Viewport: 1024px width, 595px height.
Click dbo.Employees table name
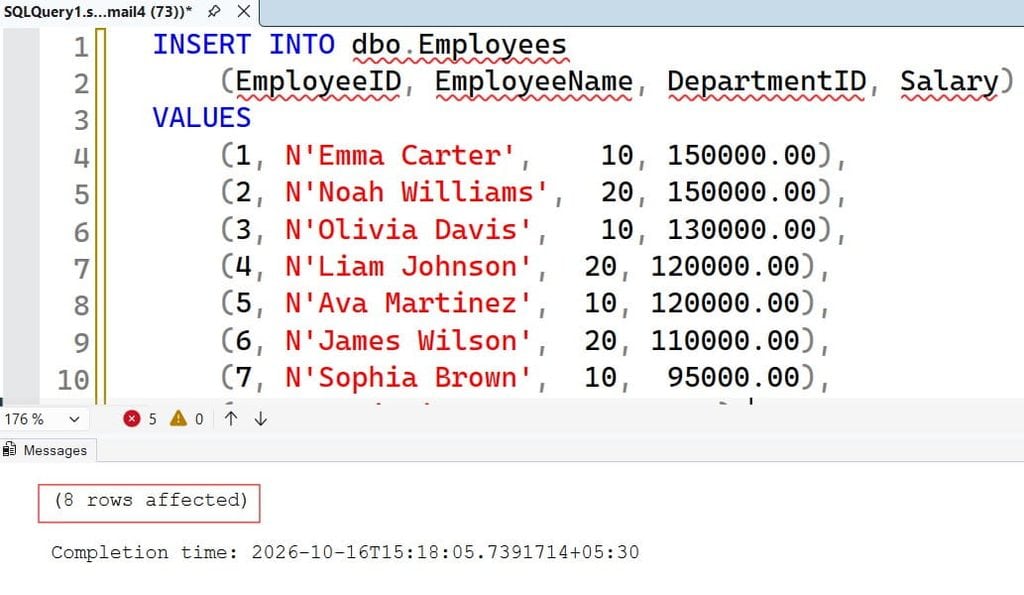pyautogui.click(x=459, y=44)
